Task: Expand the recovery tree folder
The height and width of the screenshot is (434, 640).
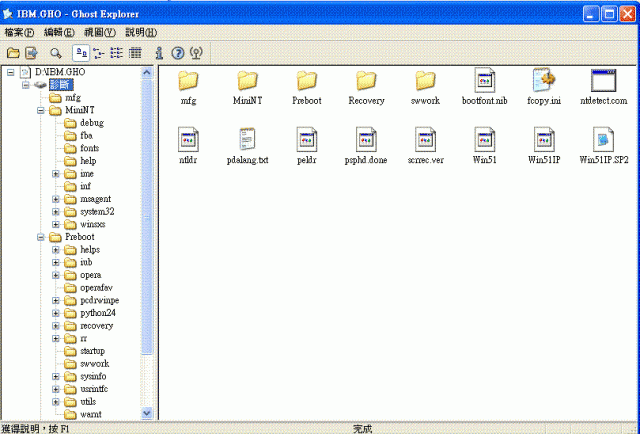Action: click(56, 326)
